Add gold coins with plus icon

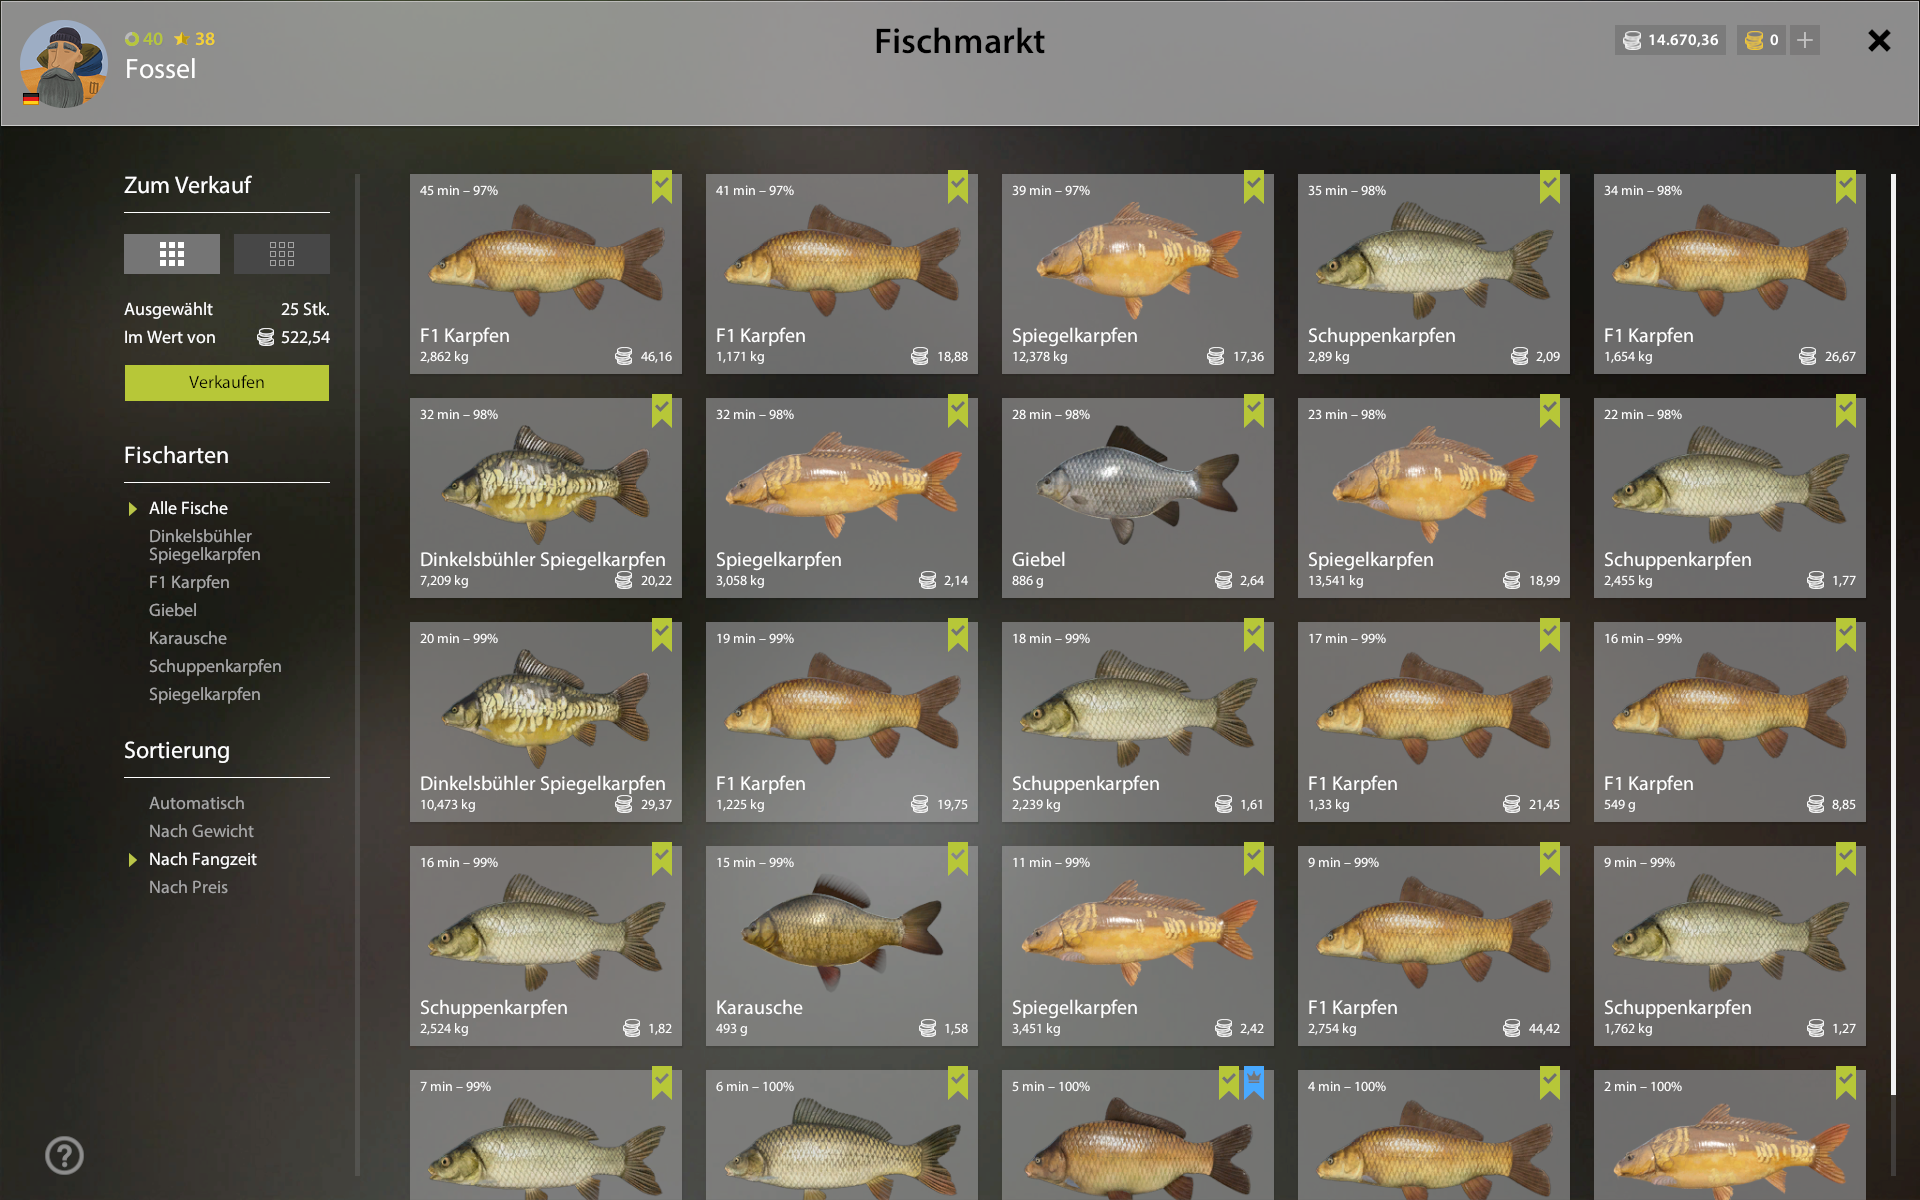click(x=1805, y=40)
